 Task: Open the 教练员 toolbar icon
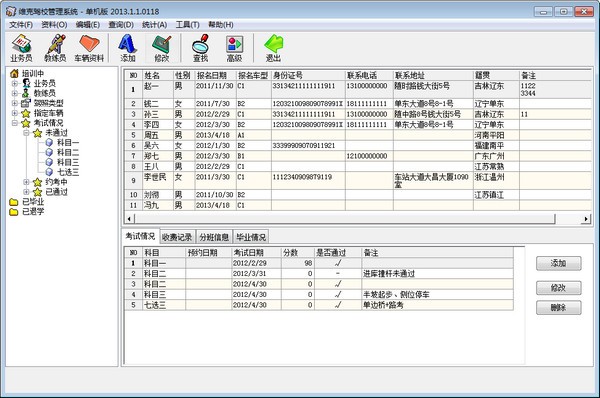pos(55,48)
